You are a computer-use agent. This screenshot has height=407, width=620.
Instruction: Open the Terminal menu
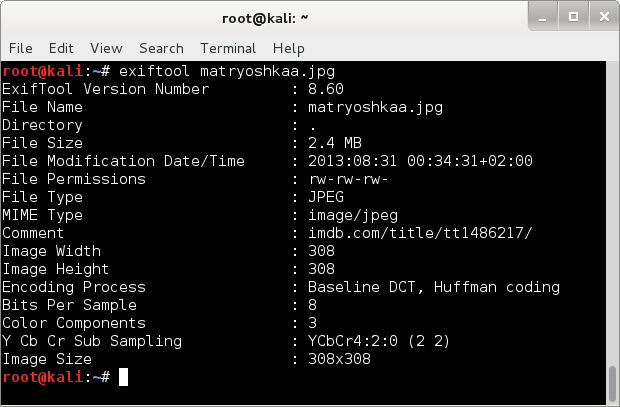coord(228,48)
